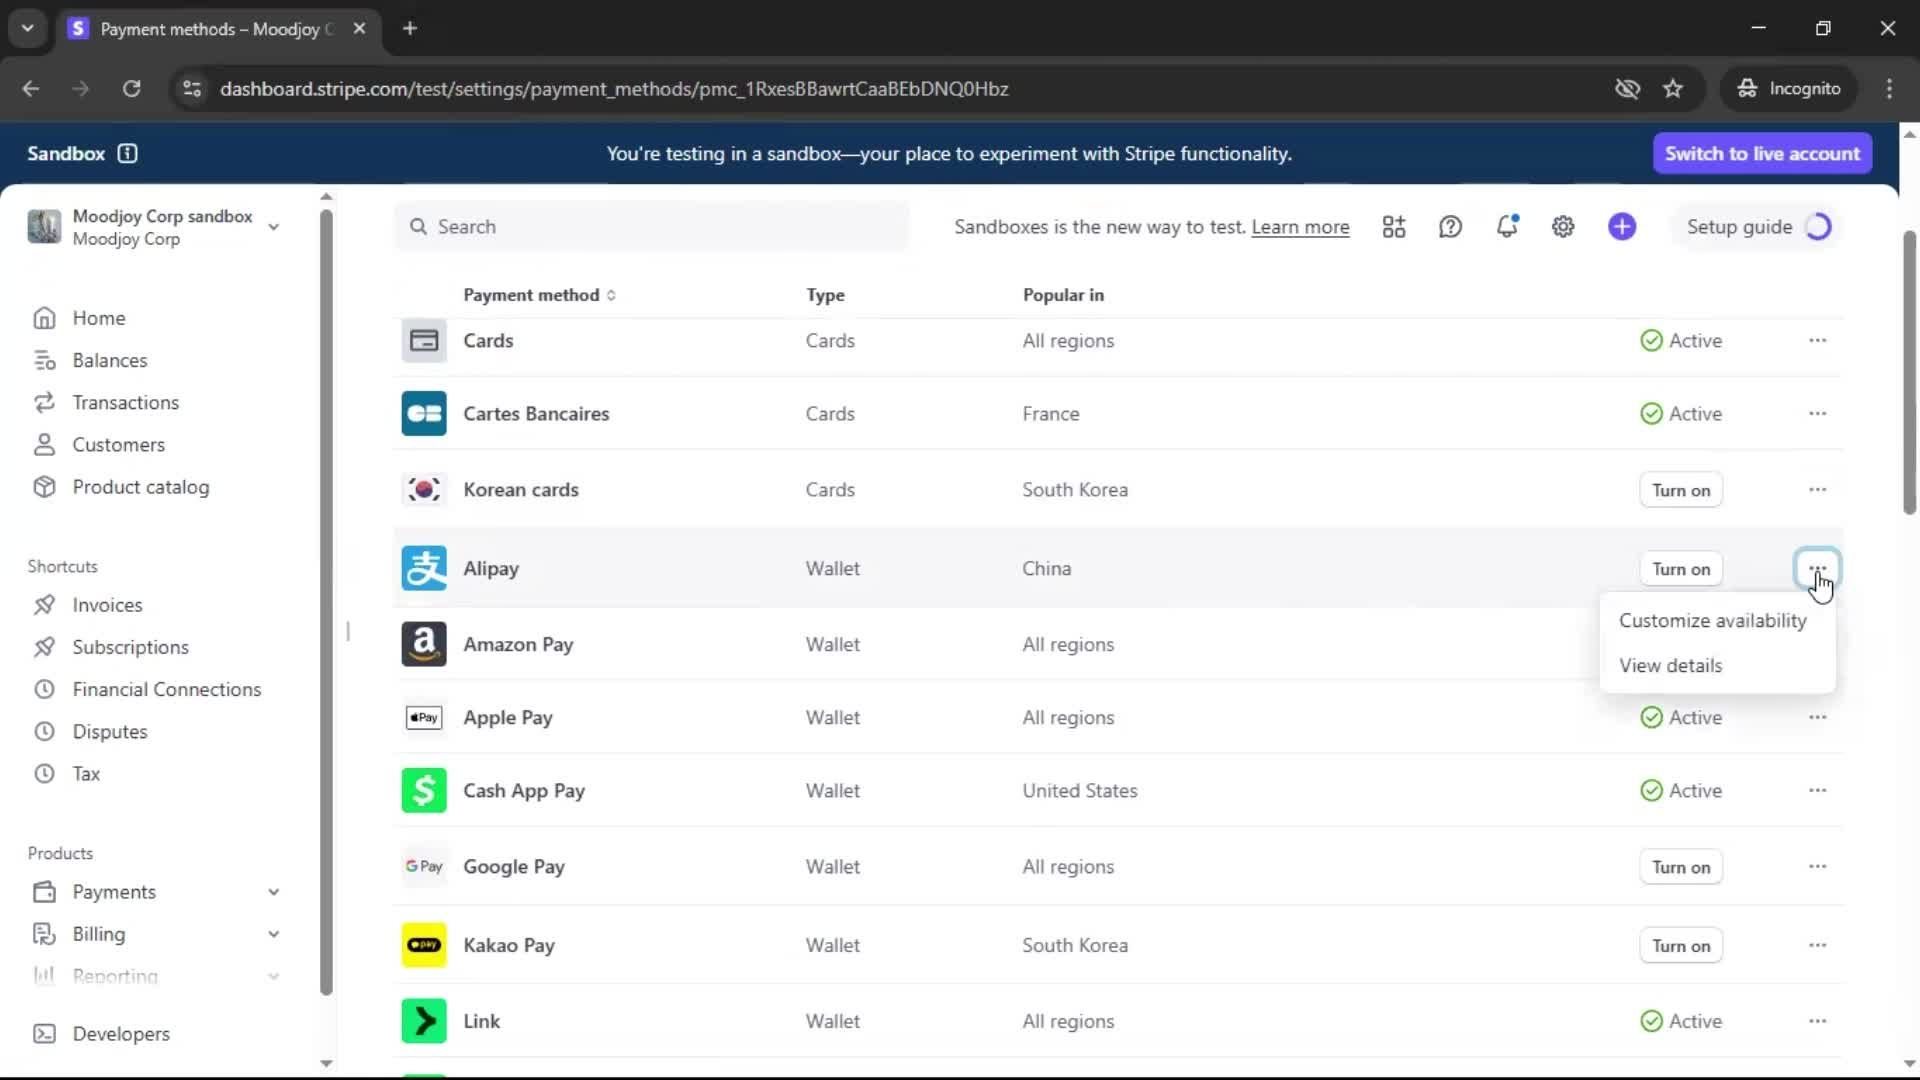Go to Balances in the sidebar
1920x1080 pixels.
(109, 360)
